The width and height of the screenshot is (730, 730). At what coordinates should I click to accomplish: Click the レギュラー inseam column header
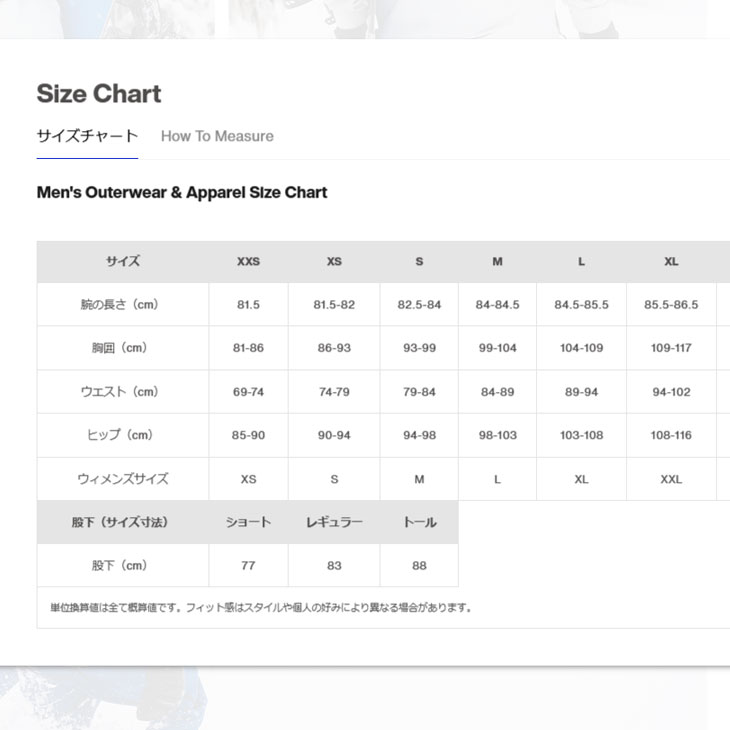334,522
